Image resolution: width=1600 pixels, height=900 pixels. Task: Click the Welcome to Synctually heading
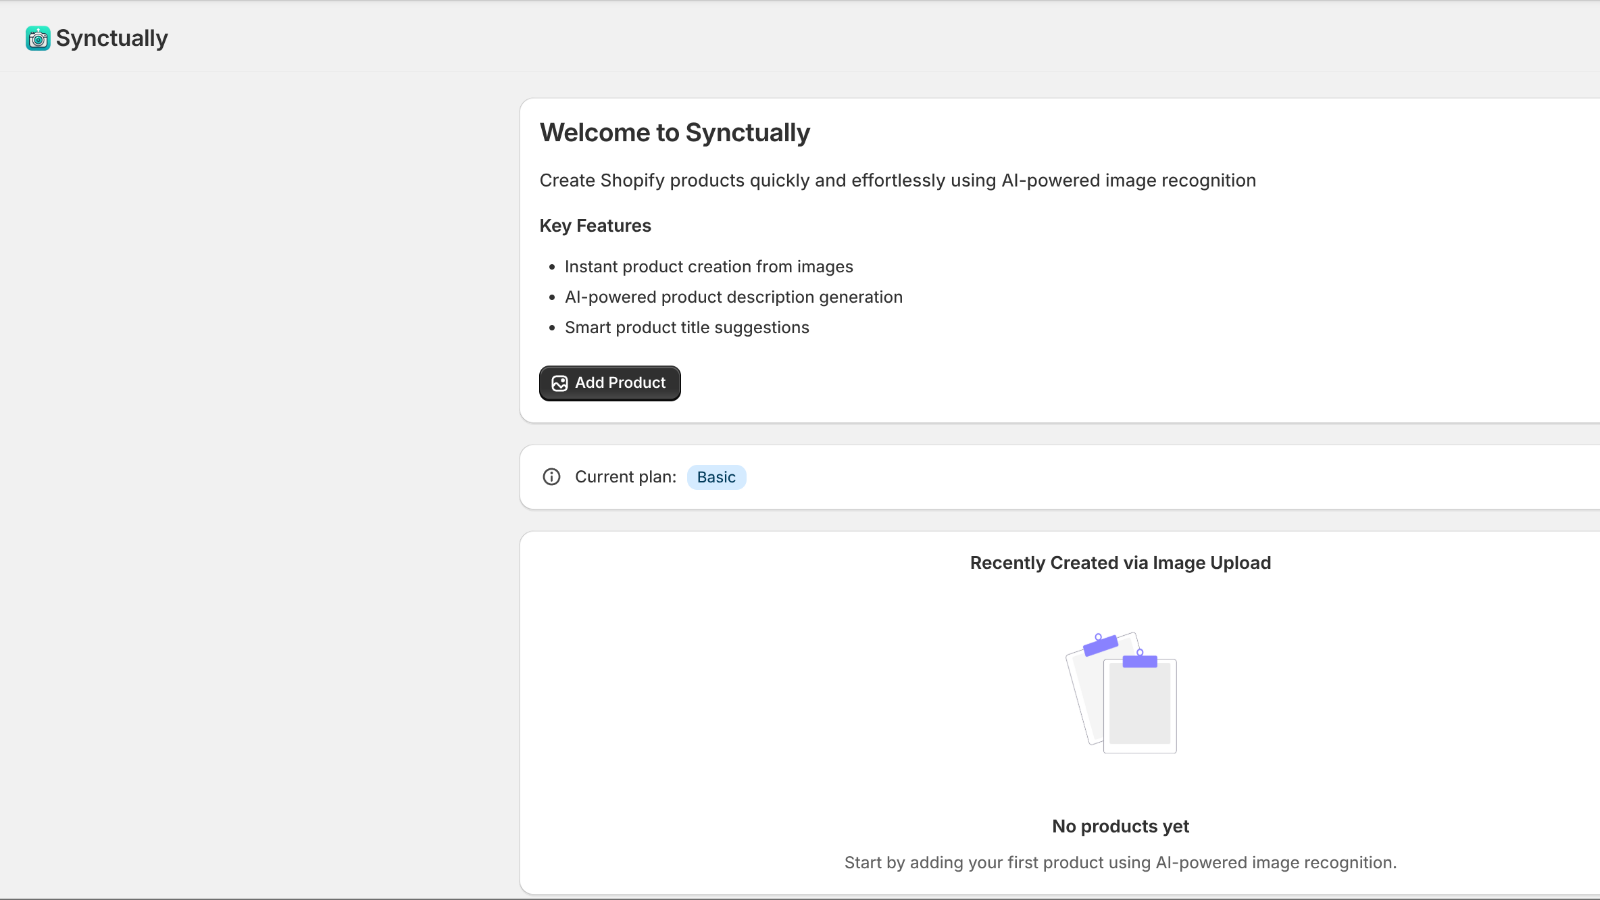tap(675, 133)
